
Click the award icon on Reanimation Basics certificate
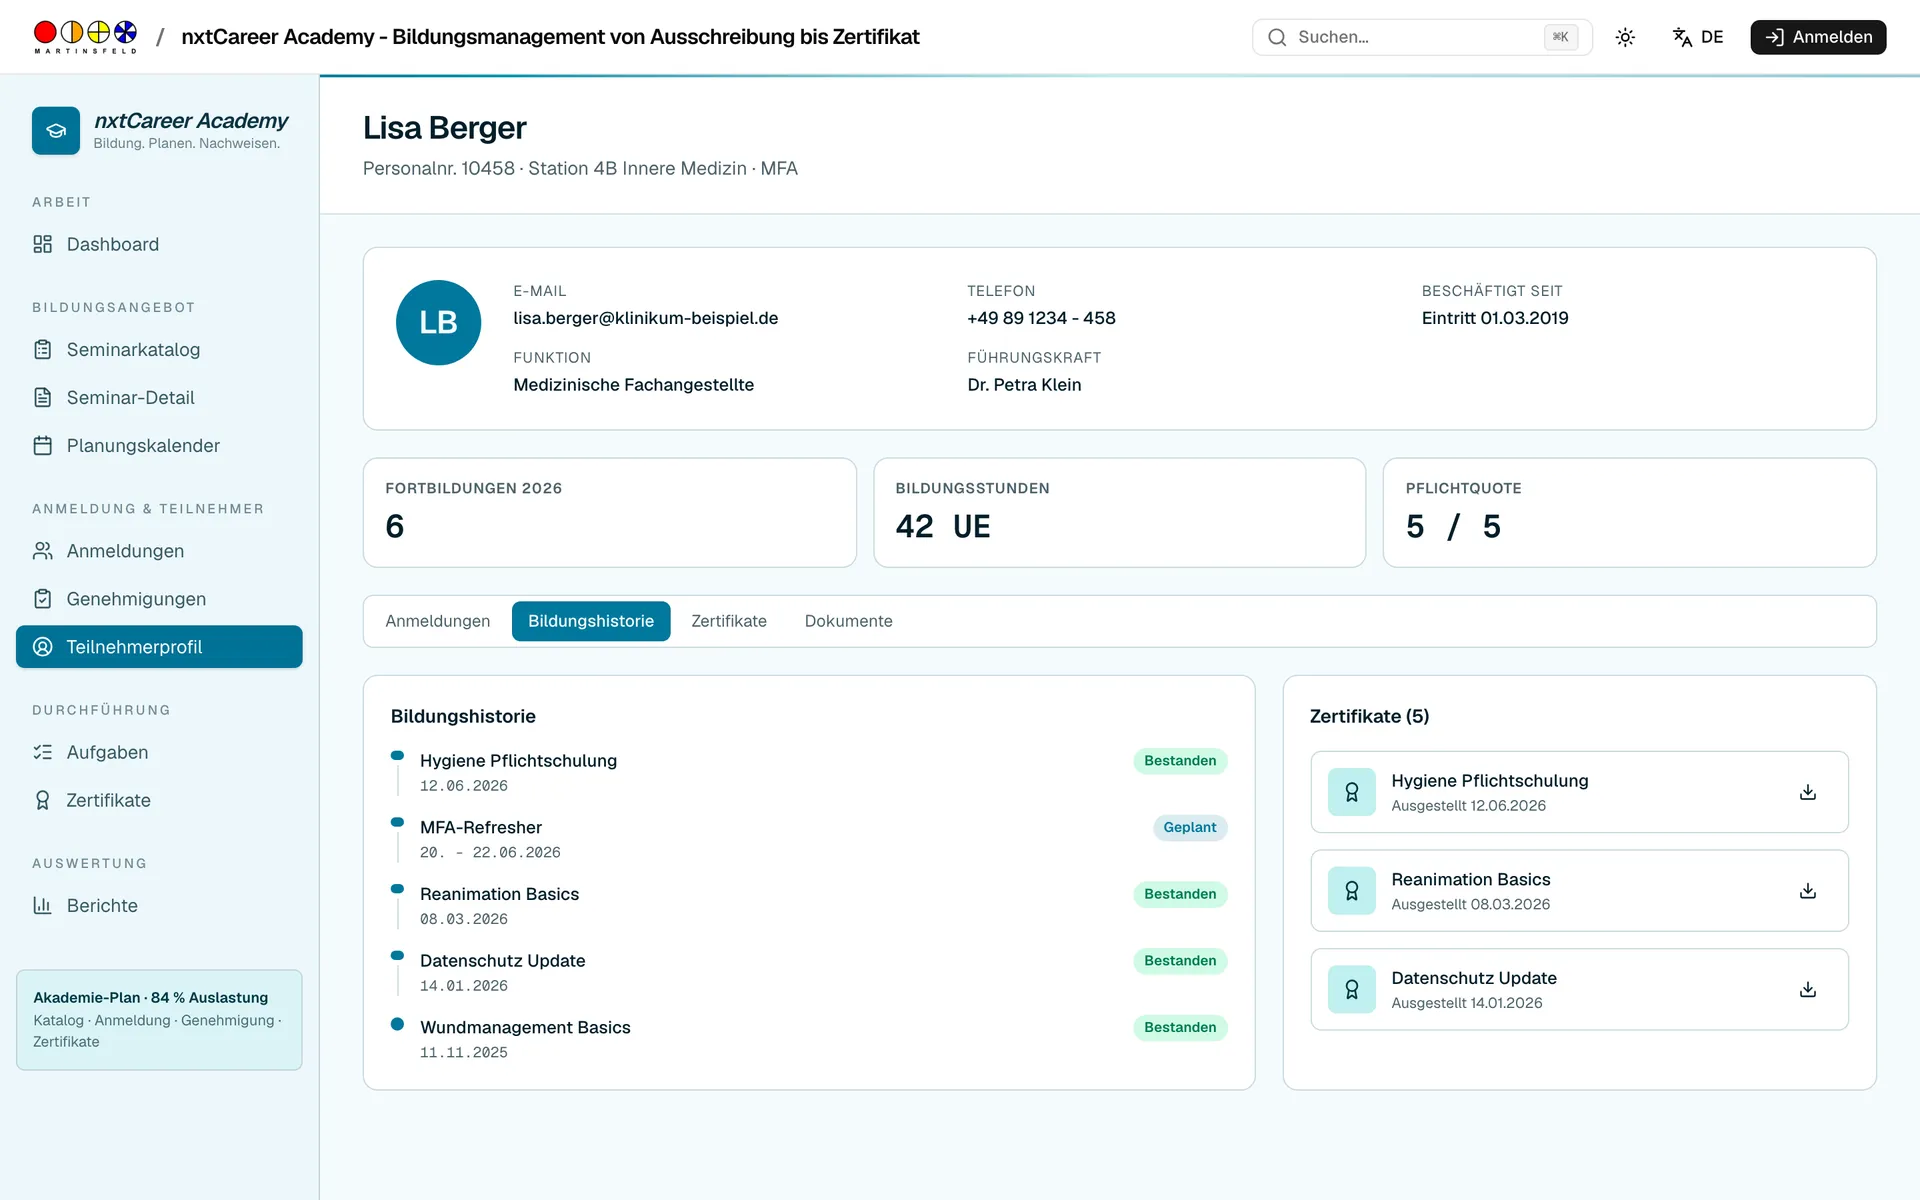pyautogui.click(x=1352, y=891)
